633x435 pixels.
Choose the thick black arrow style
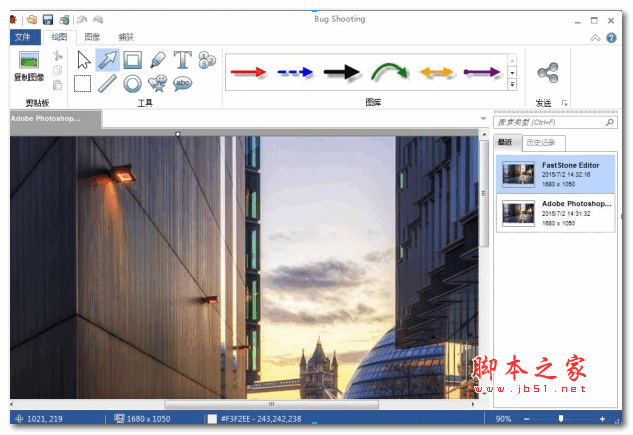click(342, 72)
